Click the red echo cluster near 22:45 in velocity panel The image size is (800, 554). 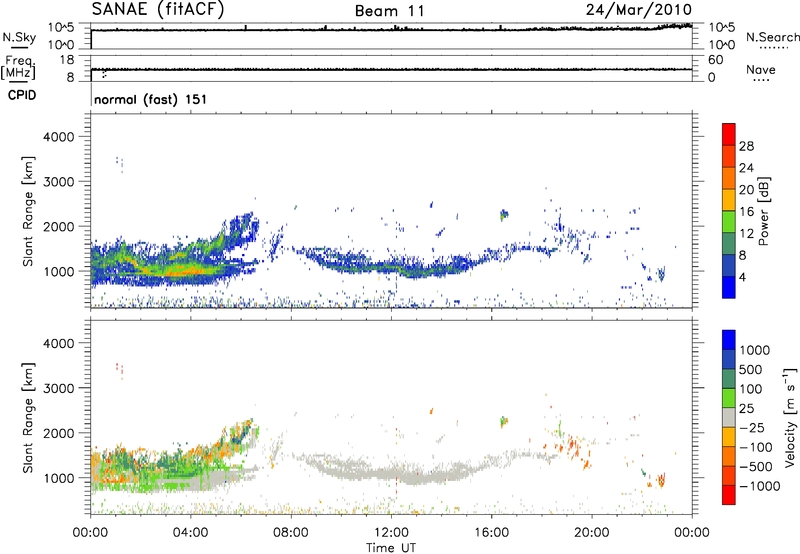point(661,480)
